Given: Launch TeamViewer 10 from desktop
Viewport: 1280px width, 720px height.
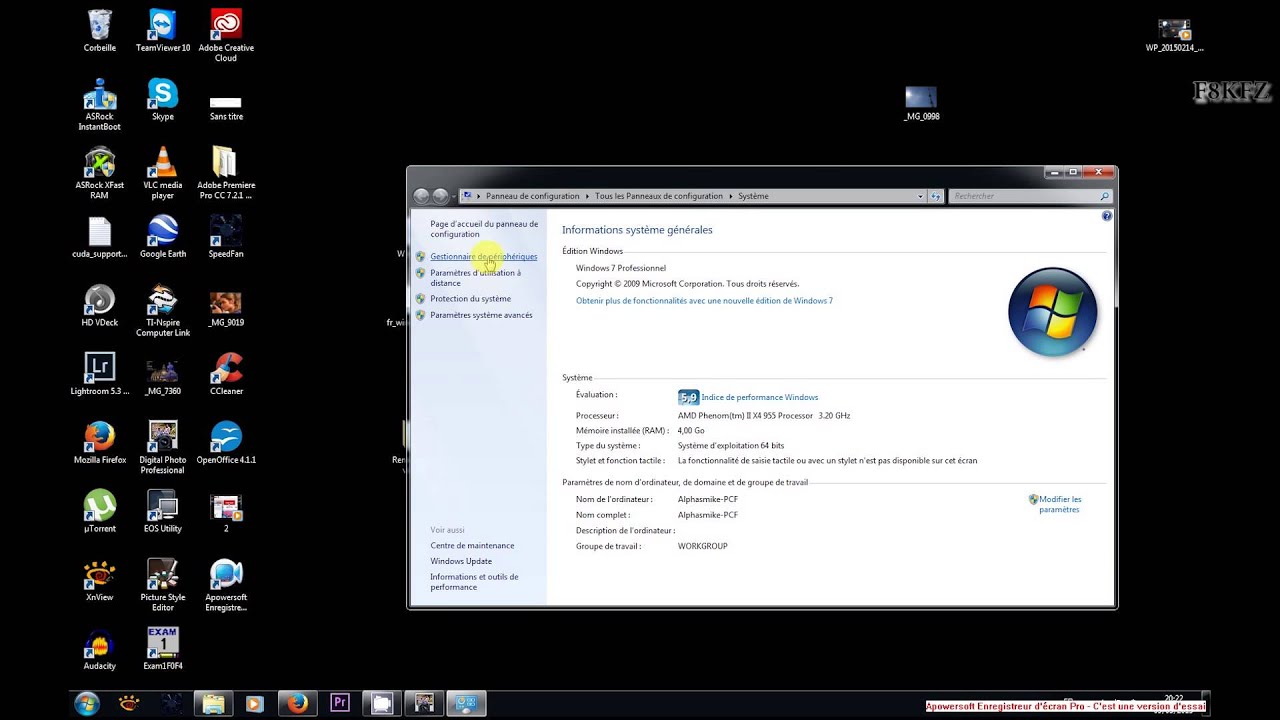Looking at the screenshot, I should tap(163, 30).
